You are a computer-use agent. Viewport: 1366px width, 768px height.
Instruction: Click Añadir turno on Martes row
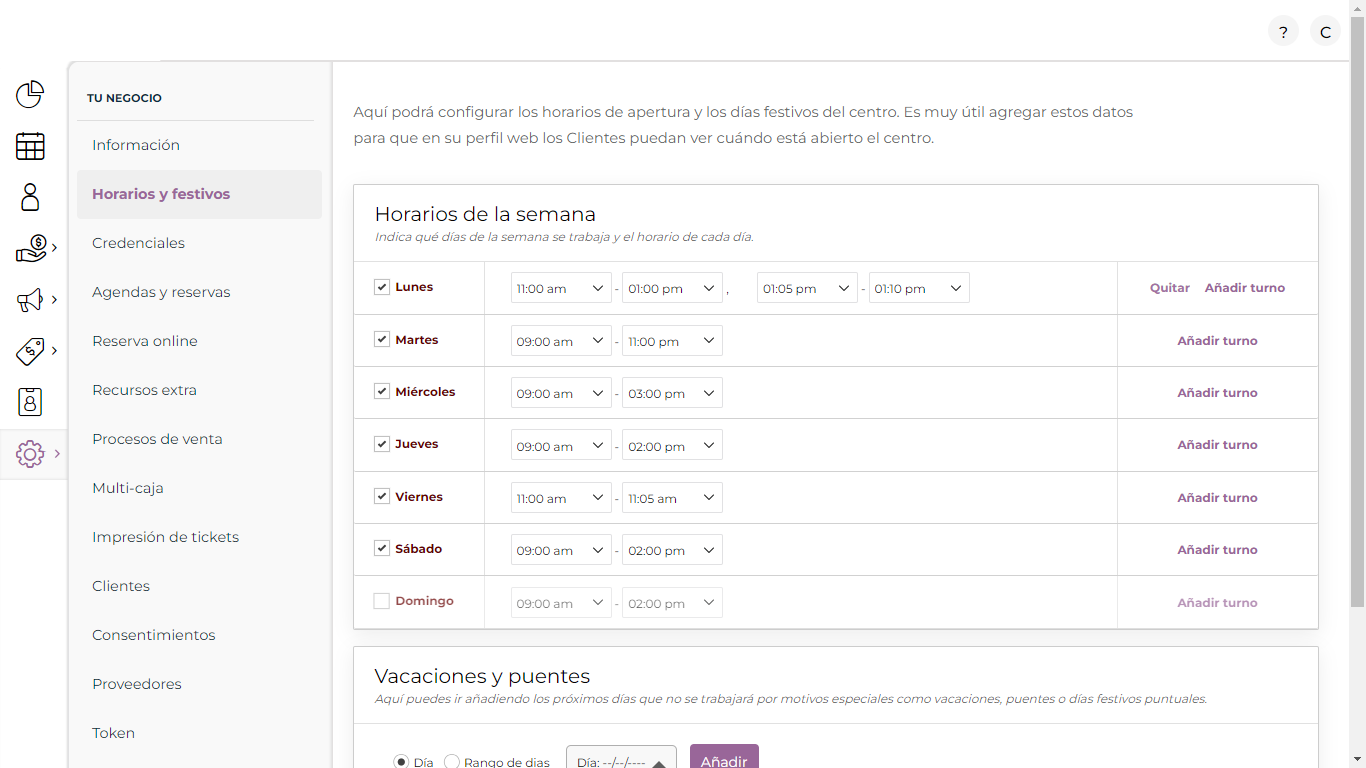tap(1217, 341)
